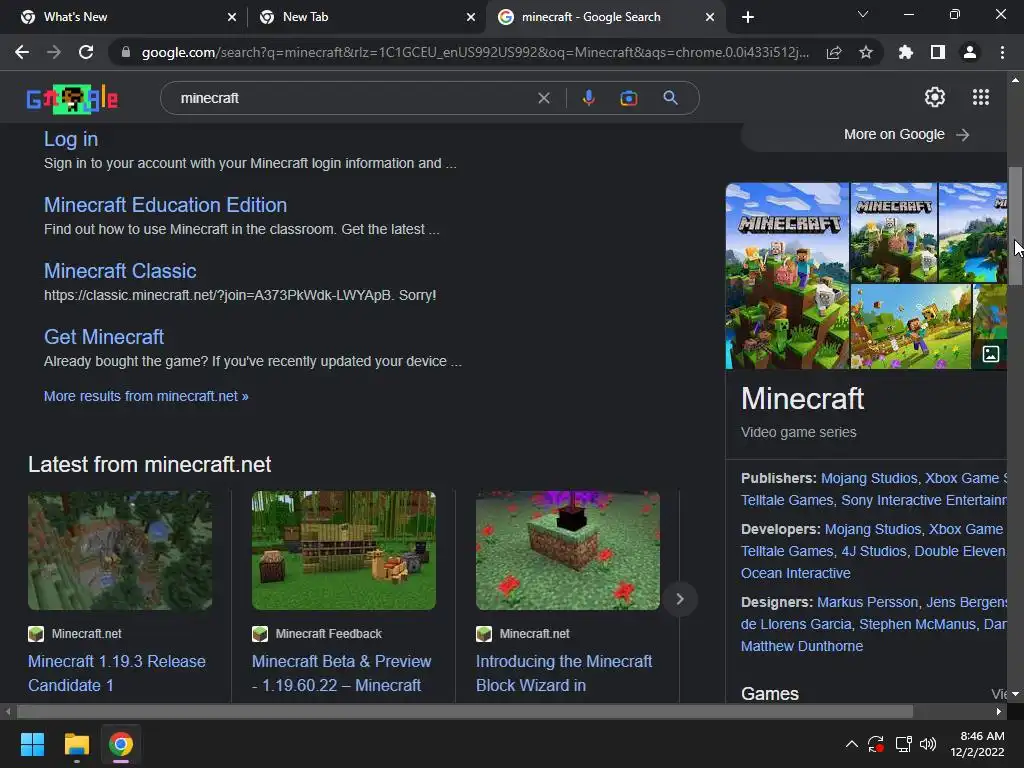Open more images icon on Minecraft panel
This screenshot has height=768, width=1024.
click(991, 354)
